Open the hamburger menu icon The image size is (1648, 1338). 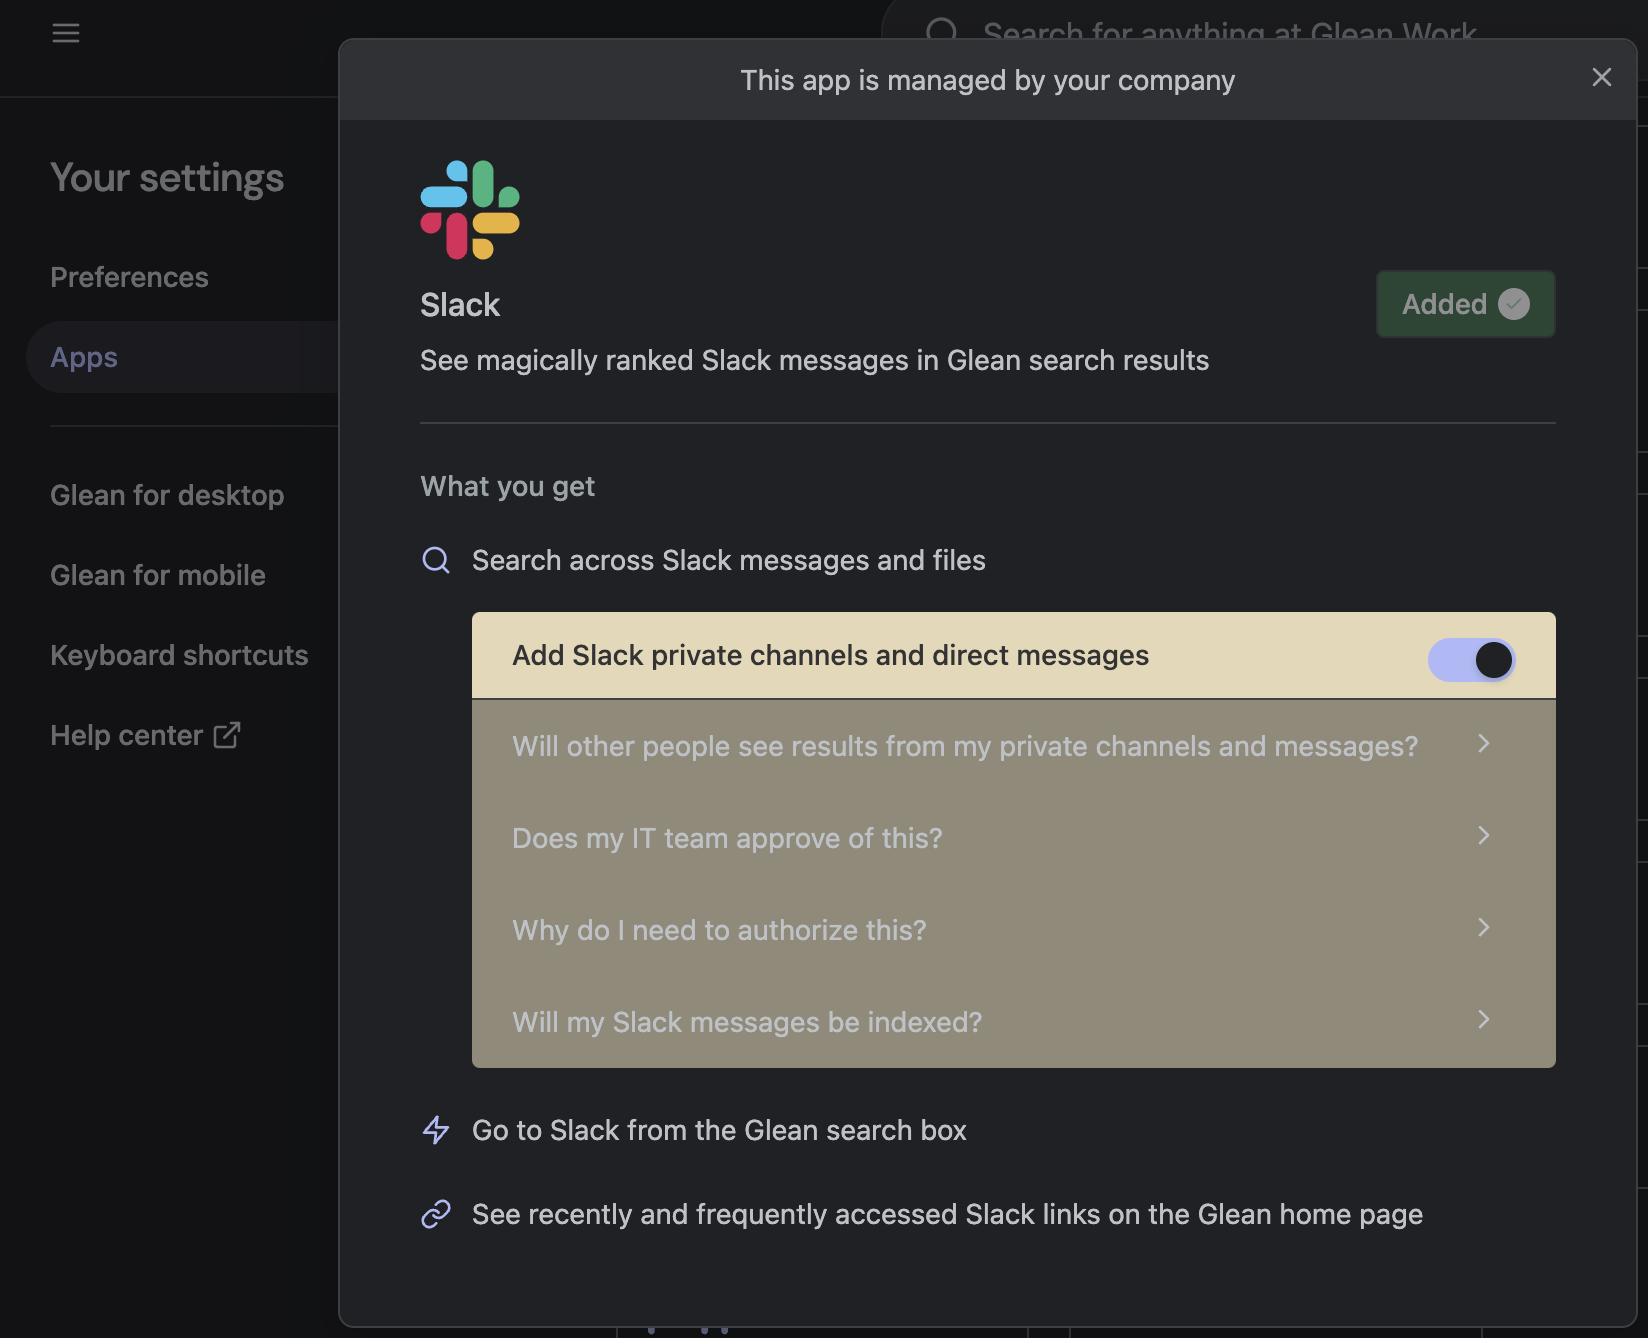(x=66, y=33)
